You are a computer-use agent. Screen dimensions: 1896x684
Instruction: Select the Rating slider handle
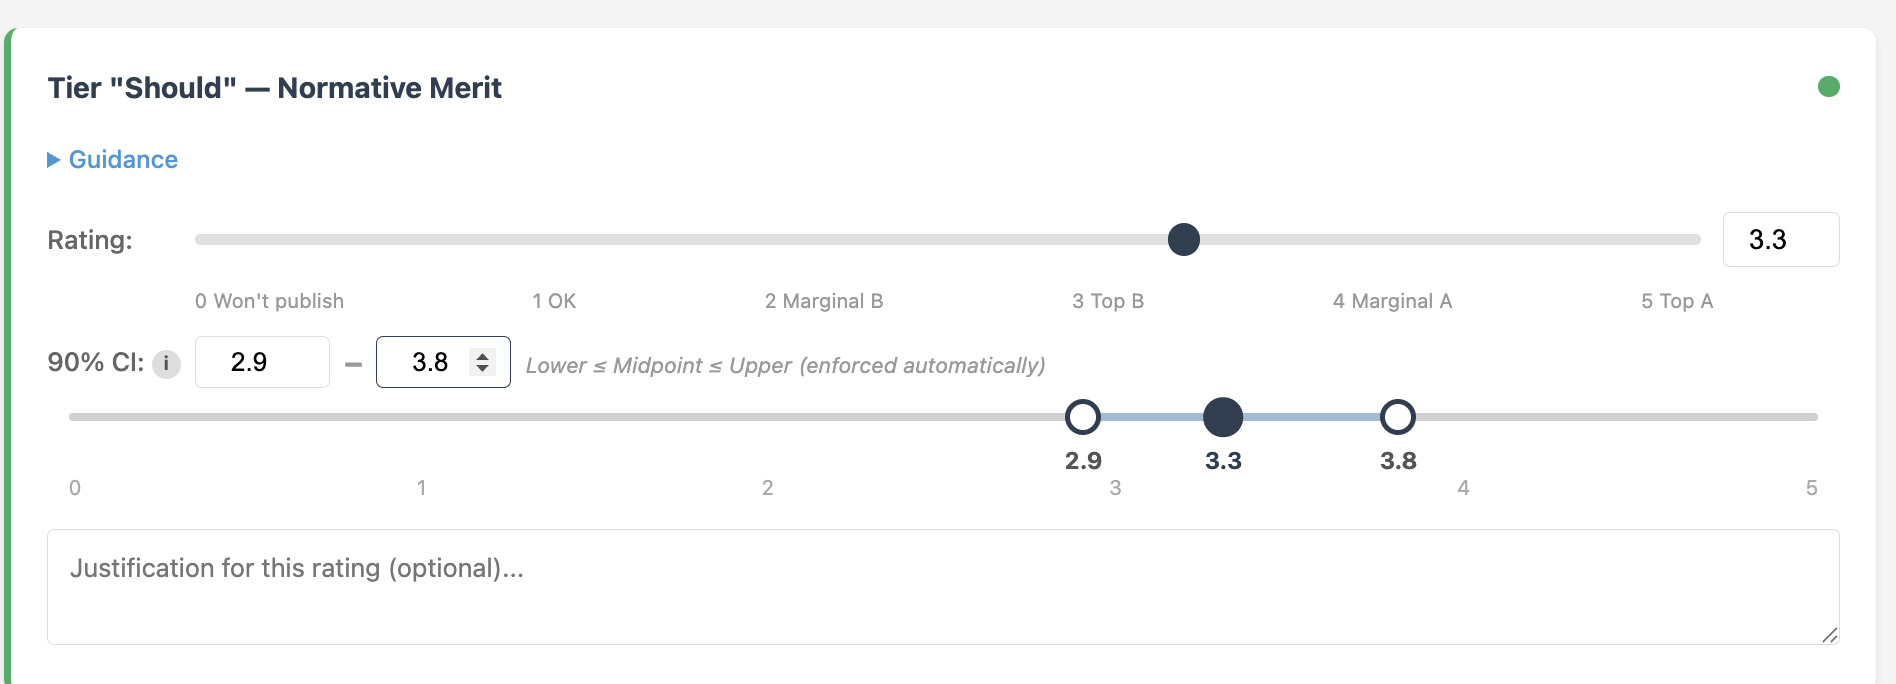1183,239
